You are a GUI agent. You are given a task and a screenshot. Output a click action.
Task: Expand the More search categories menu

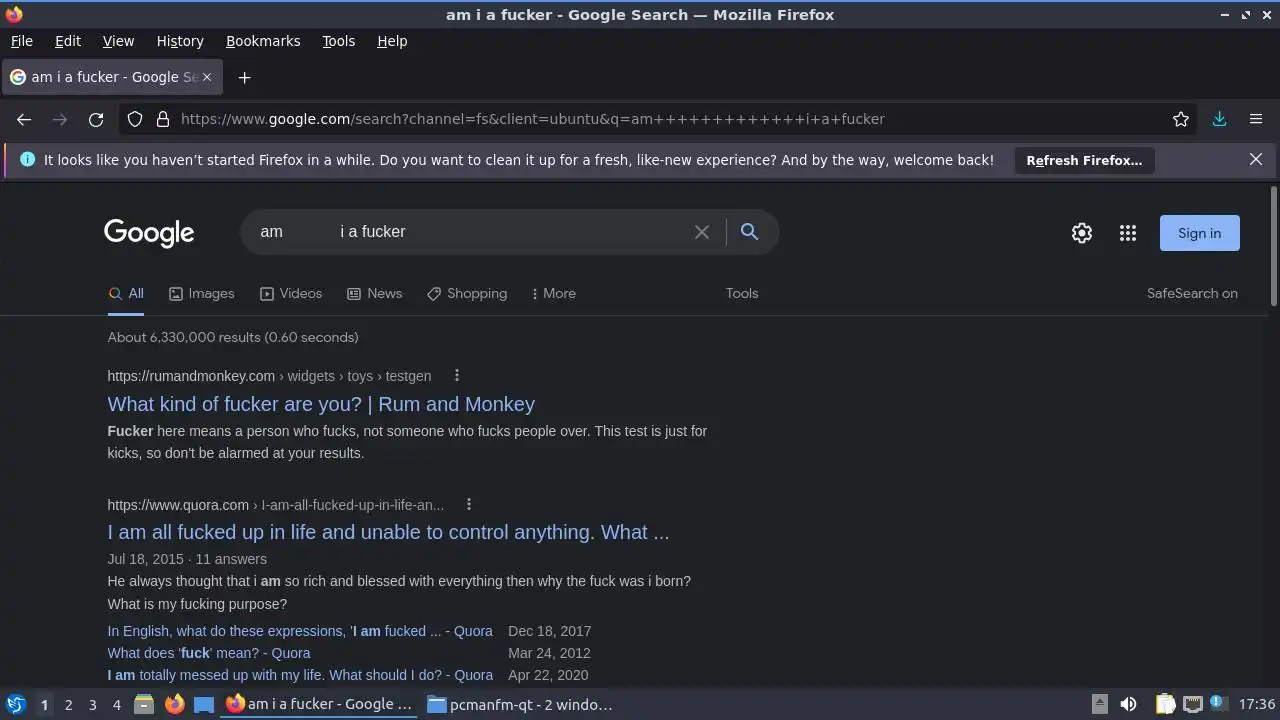click(553, 293)
